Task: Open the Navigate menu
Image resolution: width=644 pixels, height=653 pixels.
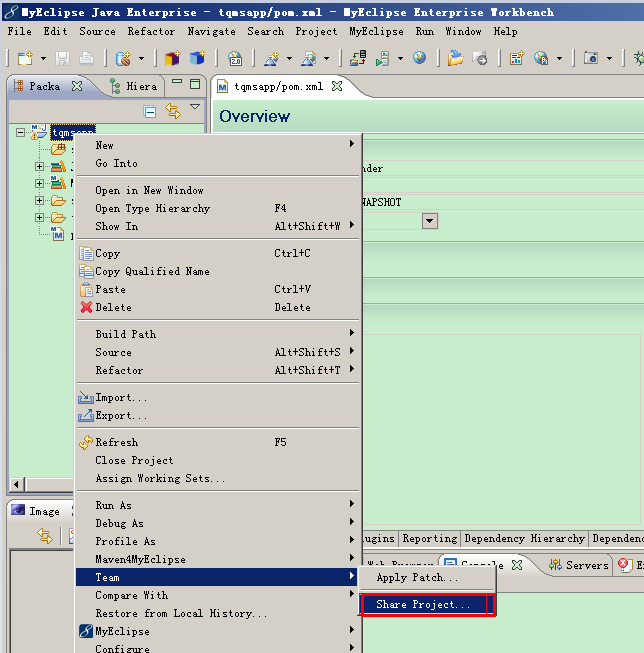Action: point(211,32)
